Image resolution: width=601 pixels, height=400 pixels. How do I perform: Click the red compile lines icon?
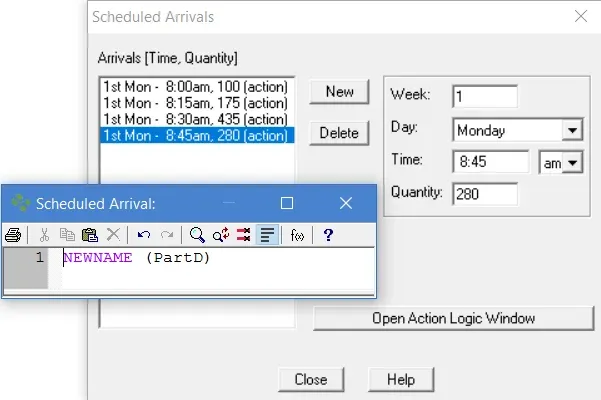tap(243, 235)
